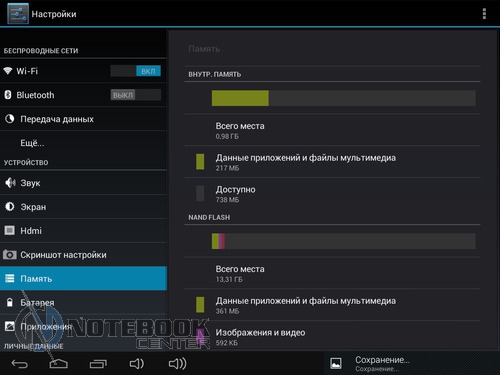The height and width of the screenshot is (375, 500).
Task: Tap the olive swatch beside 217 МБ
Action: [200, 162]
